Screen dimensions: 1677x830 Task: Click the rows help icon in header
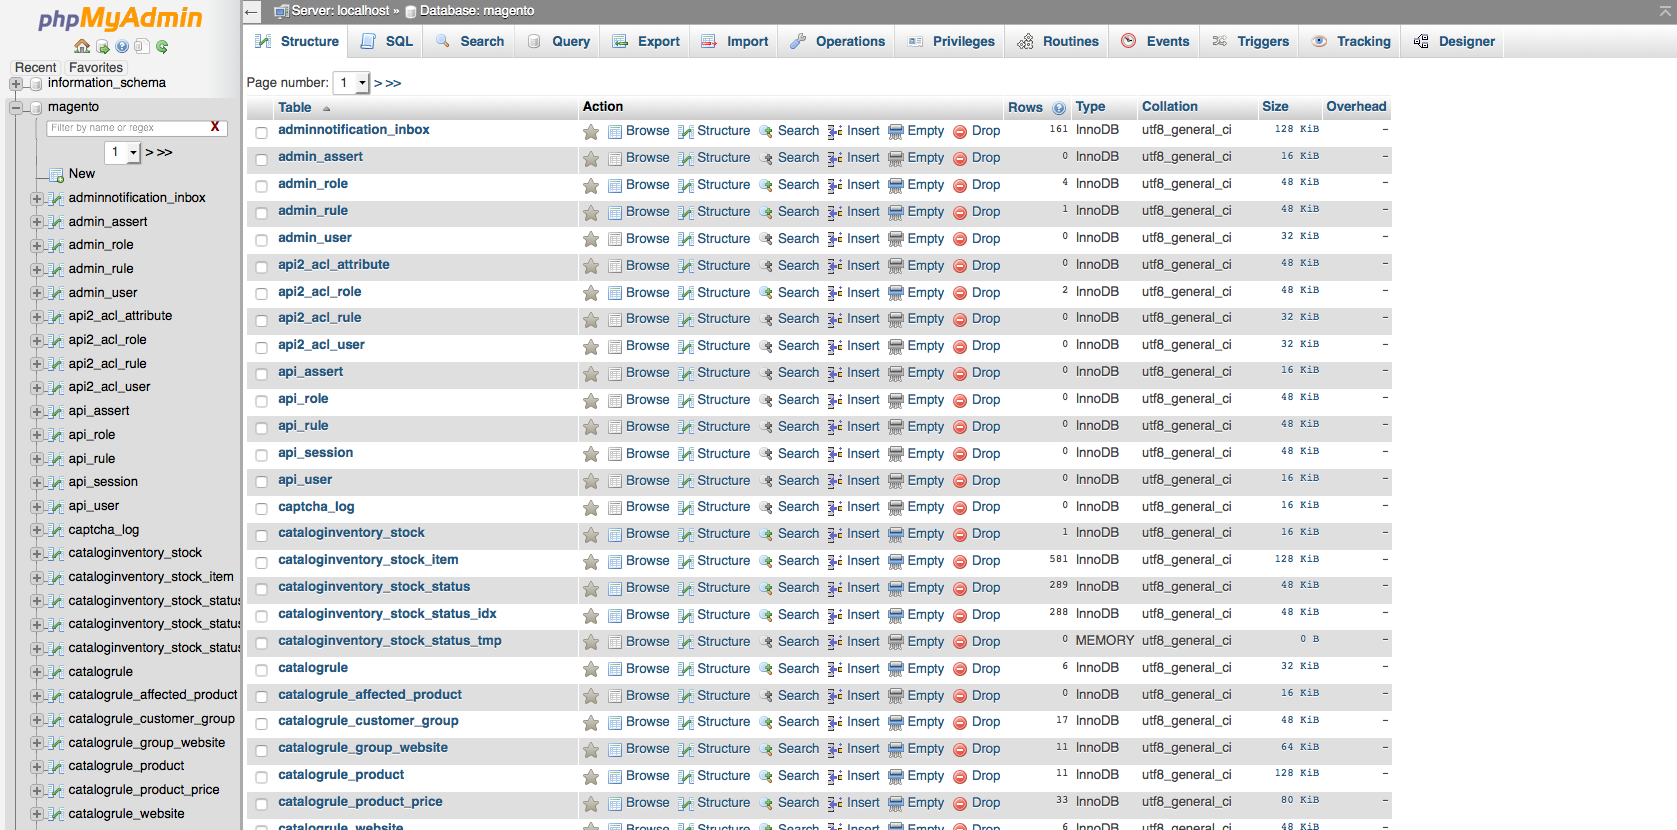[1059, 108]
